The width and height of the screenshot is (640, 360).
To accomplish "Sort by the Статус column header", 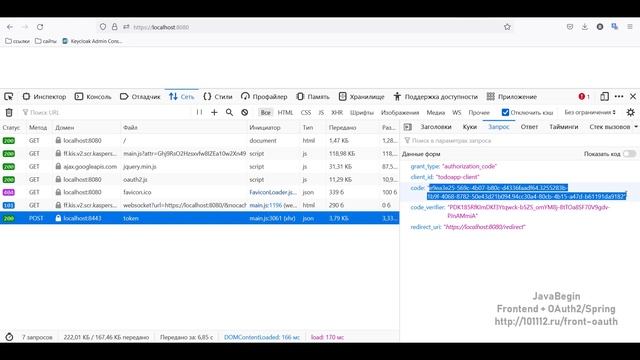I will click(11, 128).
